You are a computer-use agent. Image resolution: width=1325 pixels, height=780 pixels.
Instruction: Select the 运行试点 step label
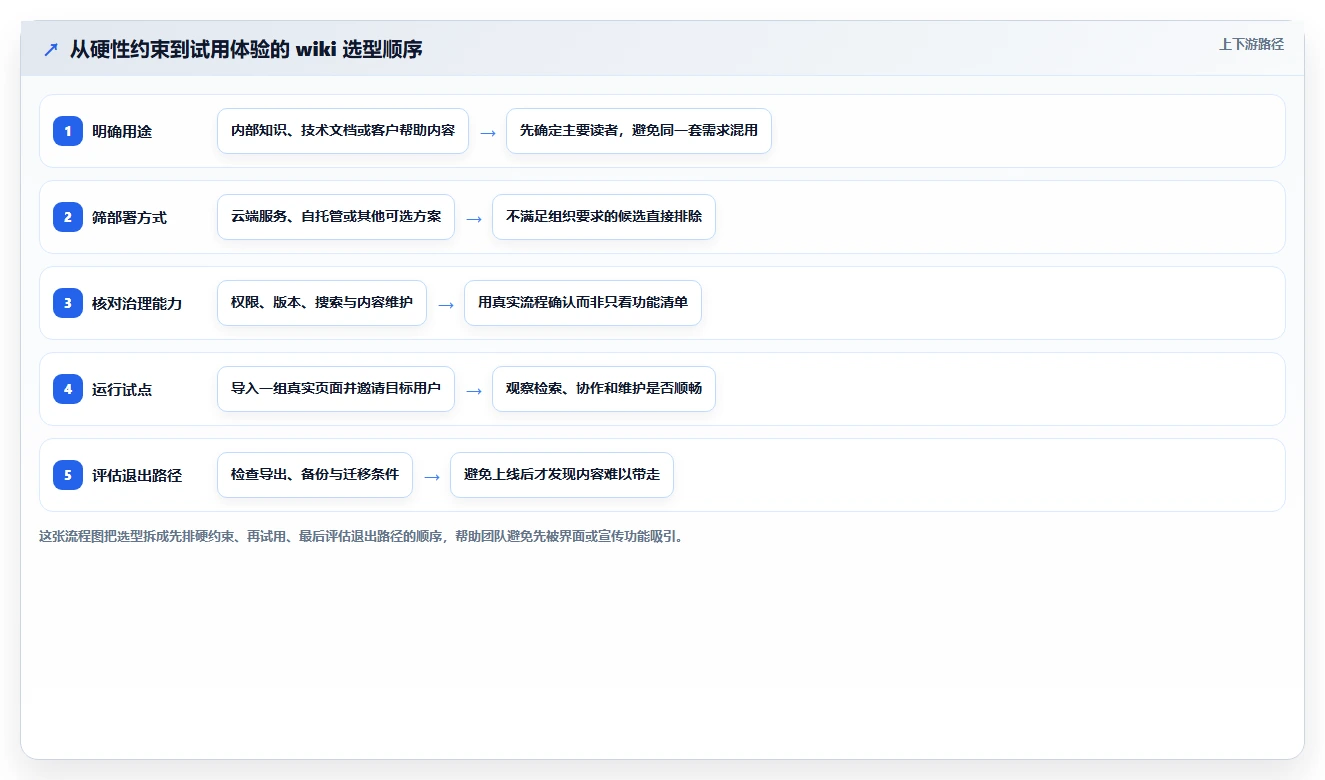(122, 389)
